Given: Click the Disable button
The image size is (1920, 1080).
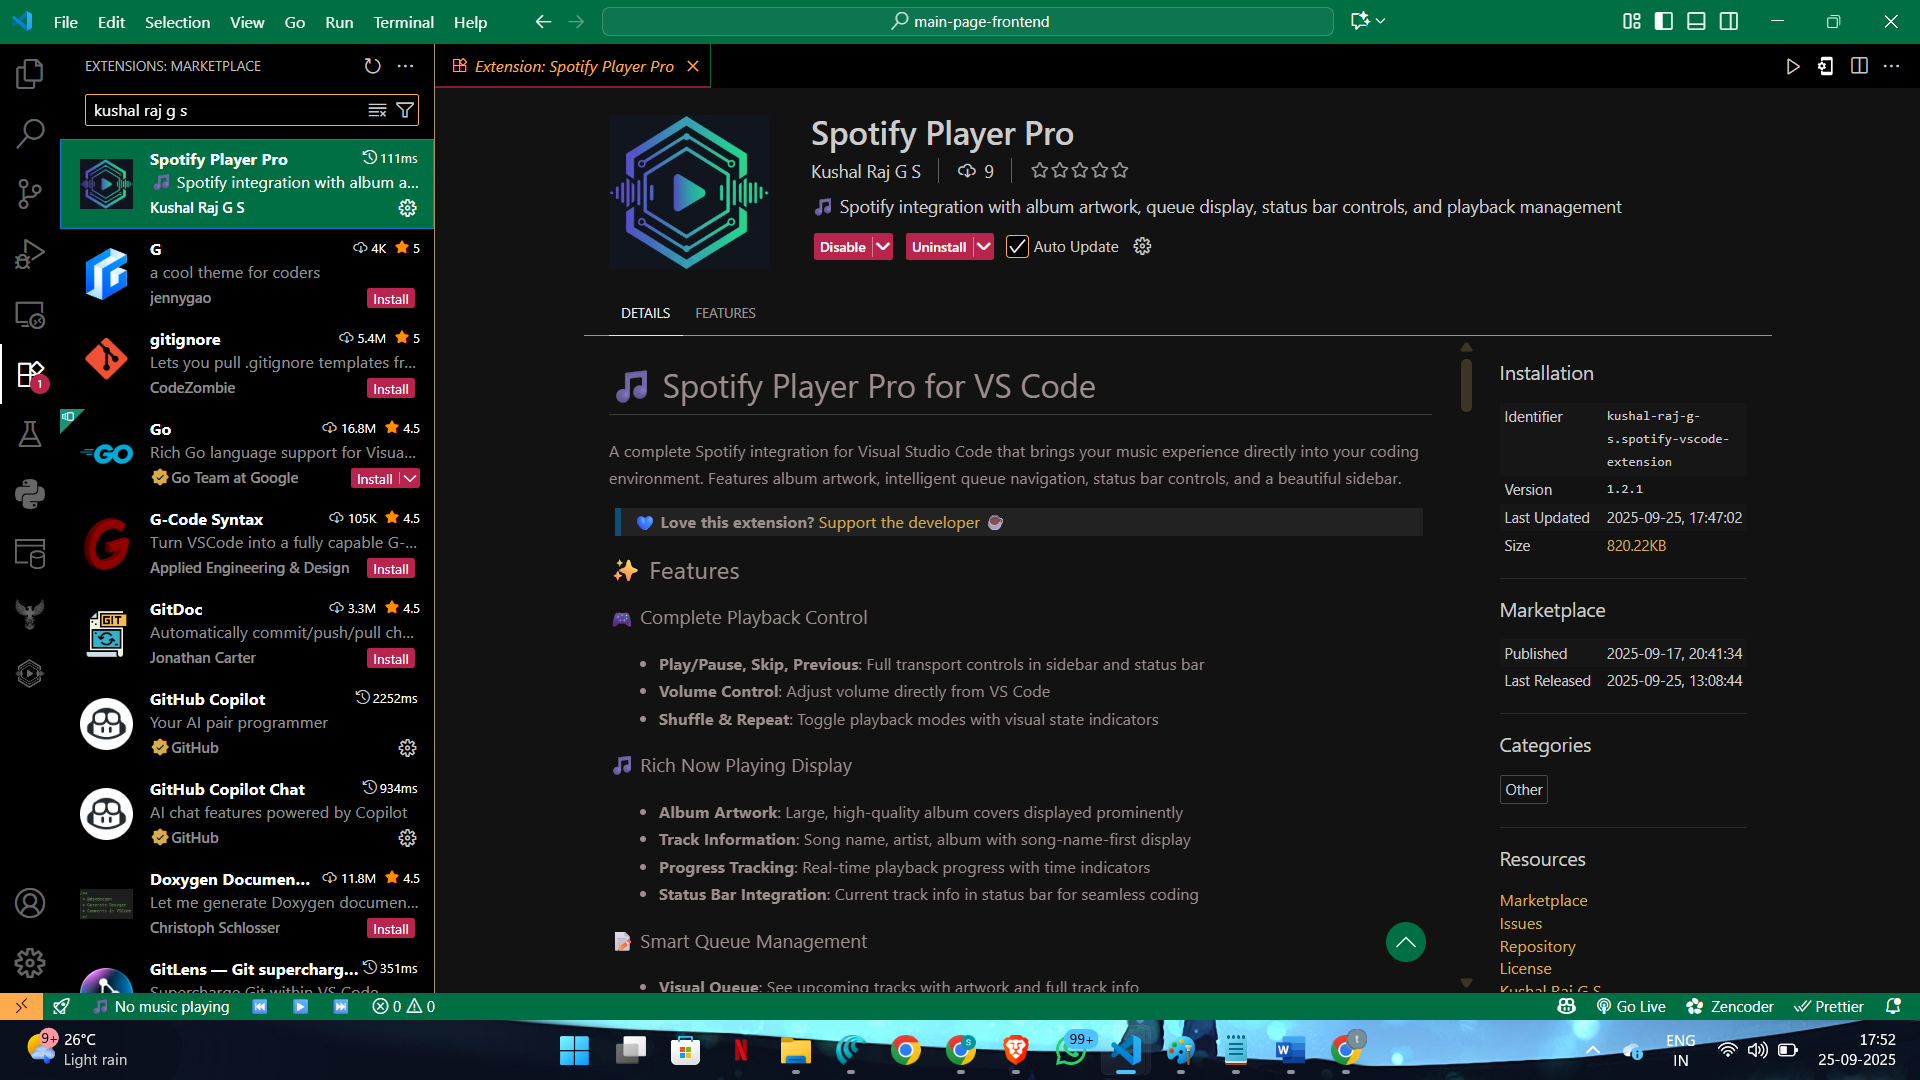Looking at the screenshot, I should [x=843, y=247].
